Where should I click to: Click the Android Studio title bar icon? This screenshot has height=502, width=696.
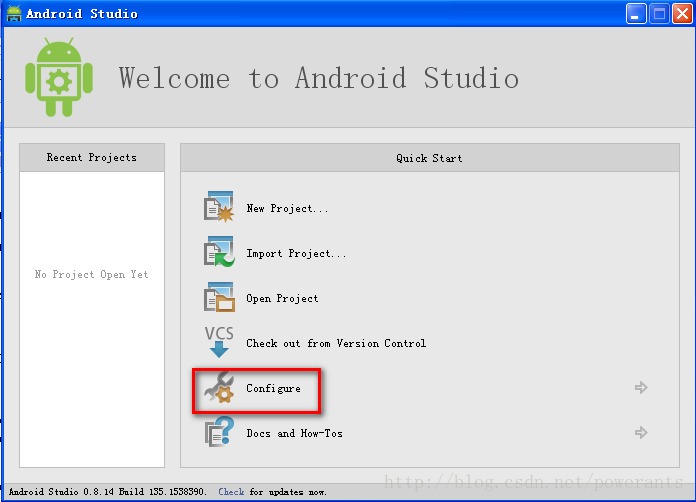[x=14, y=13]
